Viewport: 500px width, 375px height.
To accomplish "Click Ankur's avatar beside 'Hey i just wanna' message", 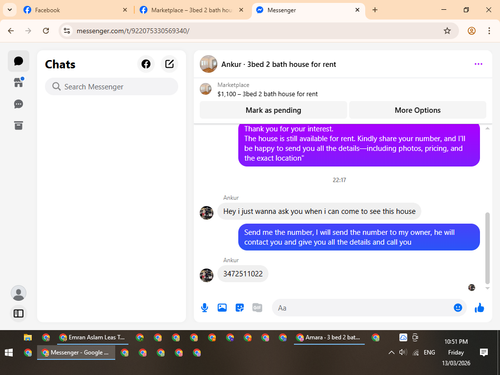I will tap(207, 212).
